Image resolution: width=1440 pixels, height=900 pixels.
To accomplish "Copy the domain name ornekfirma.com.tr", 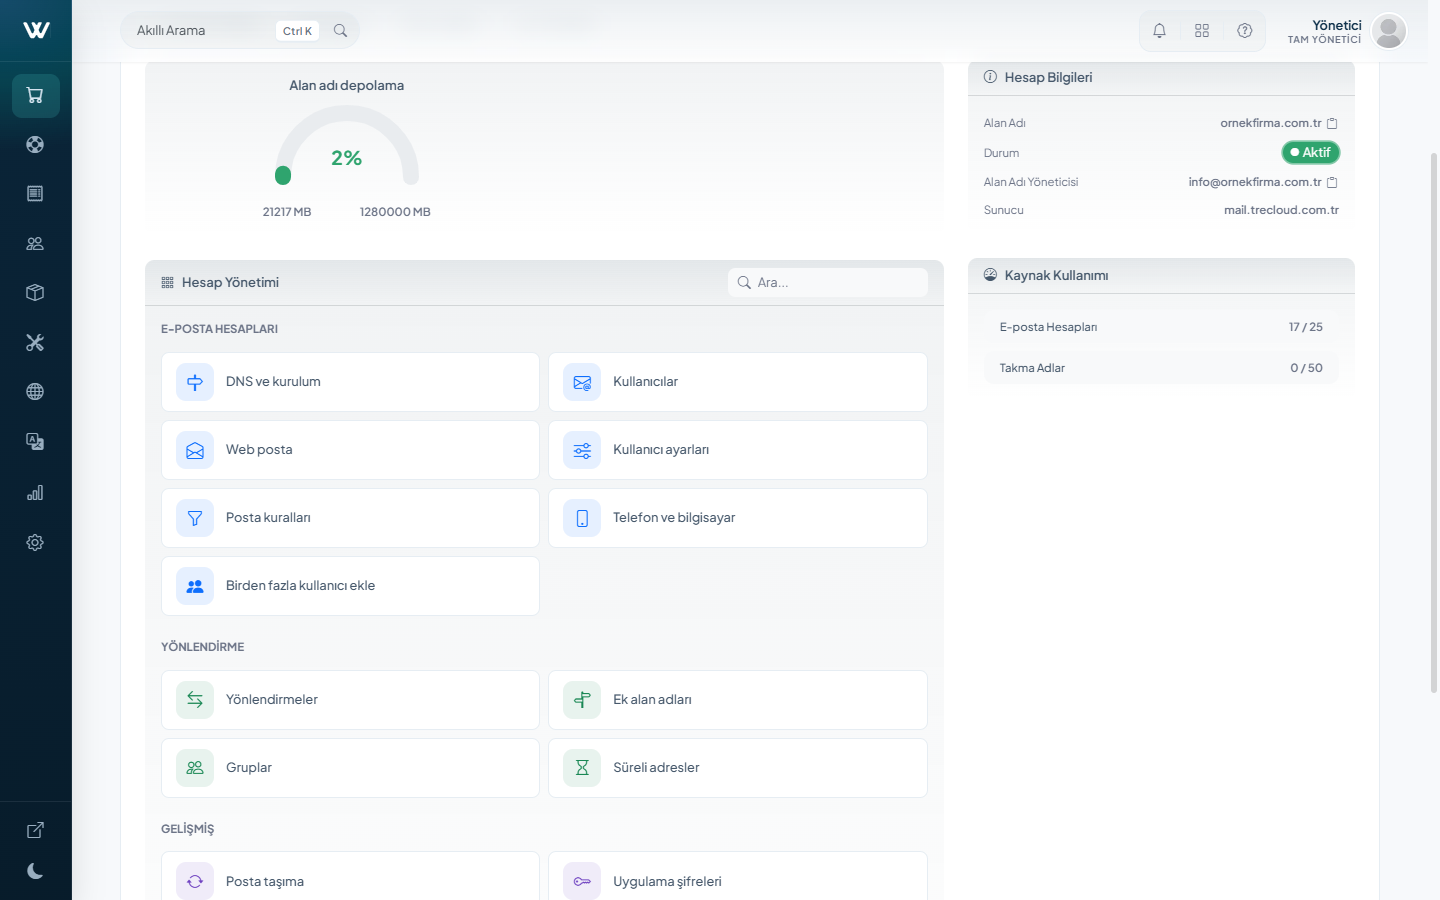I will tap(1332, 124).
